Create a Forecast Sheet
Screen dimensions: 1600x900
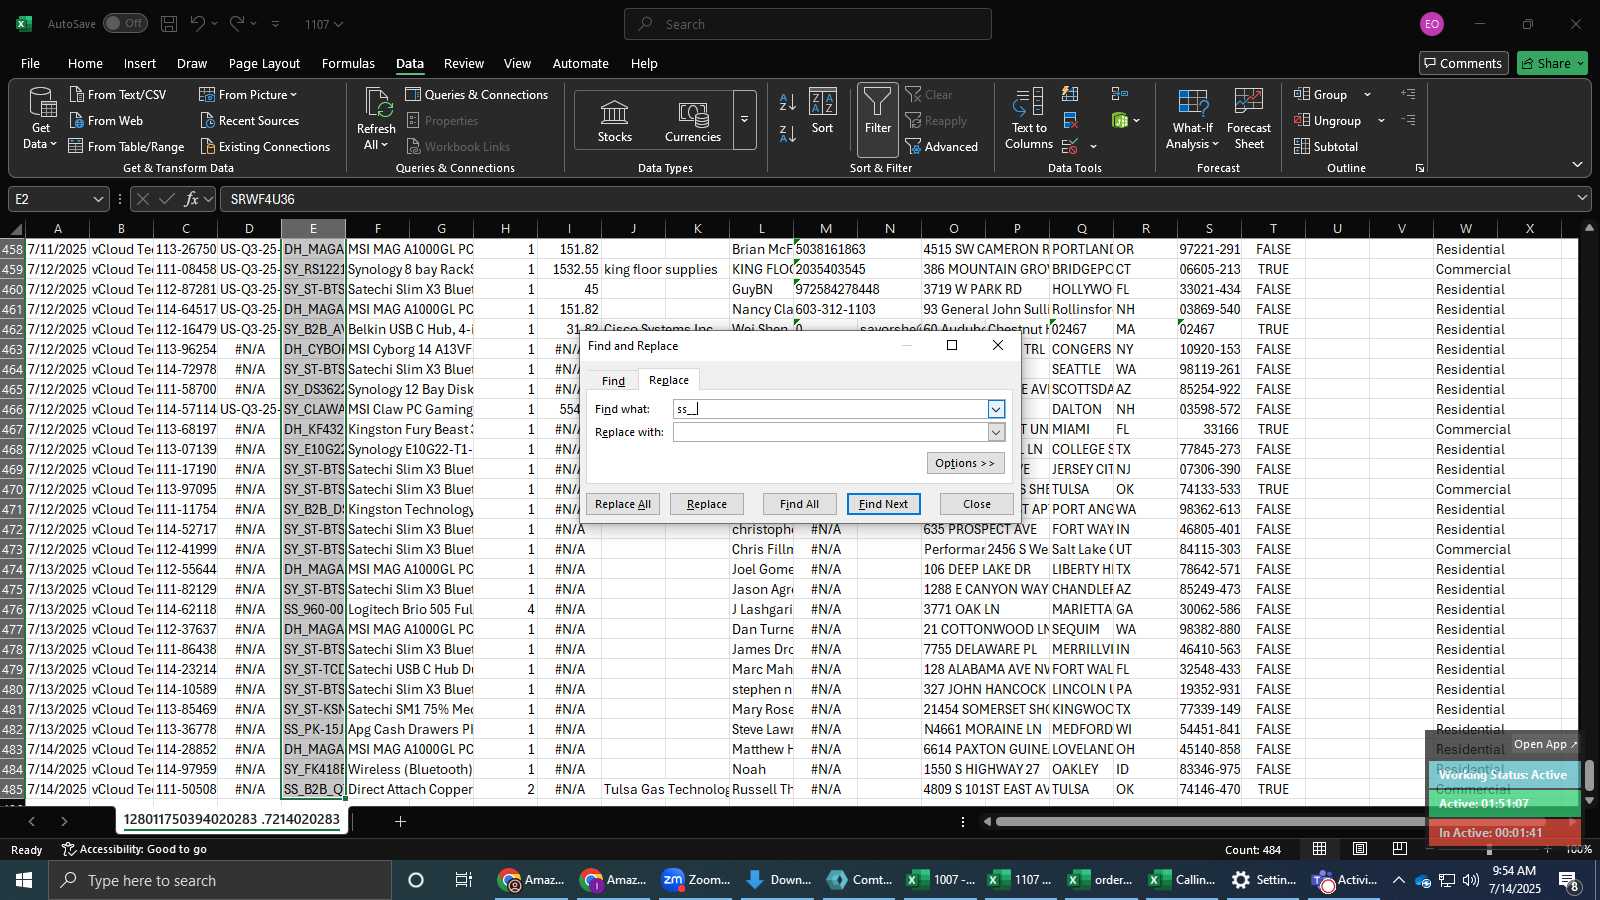point(1249,118)
